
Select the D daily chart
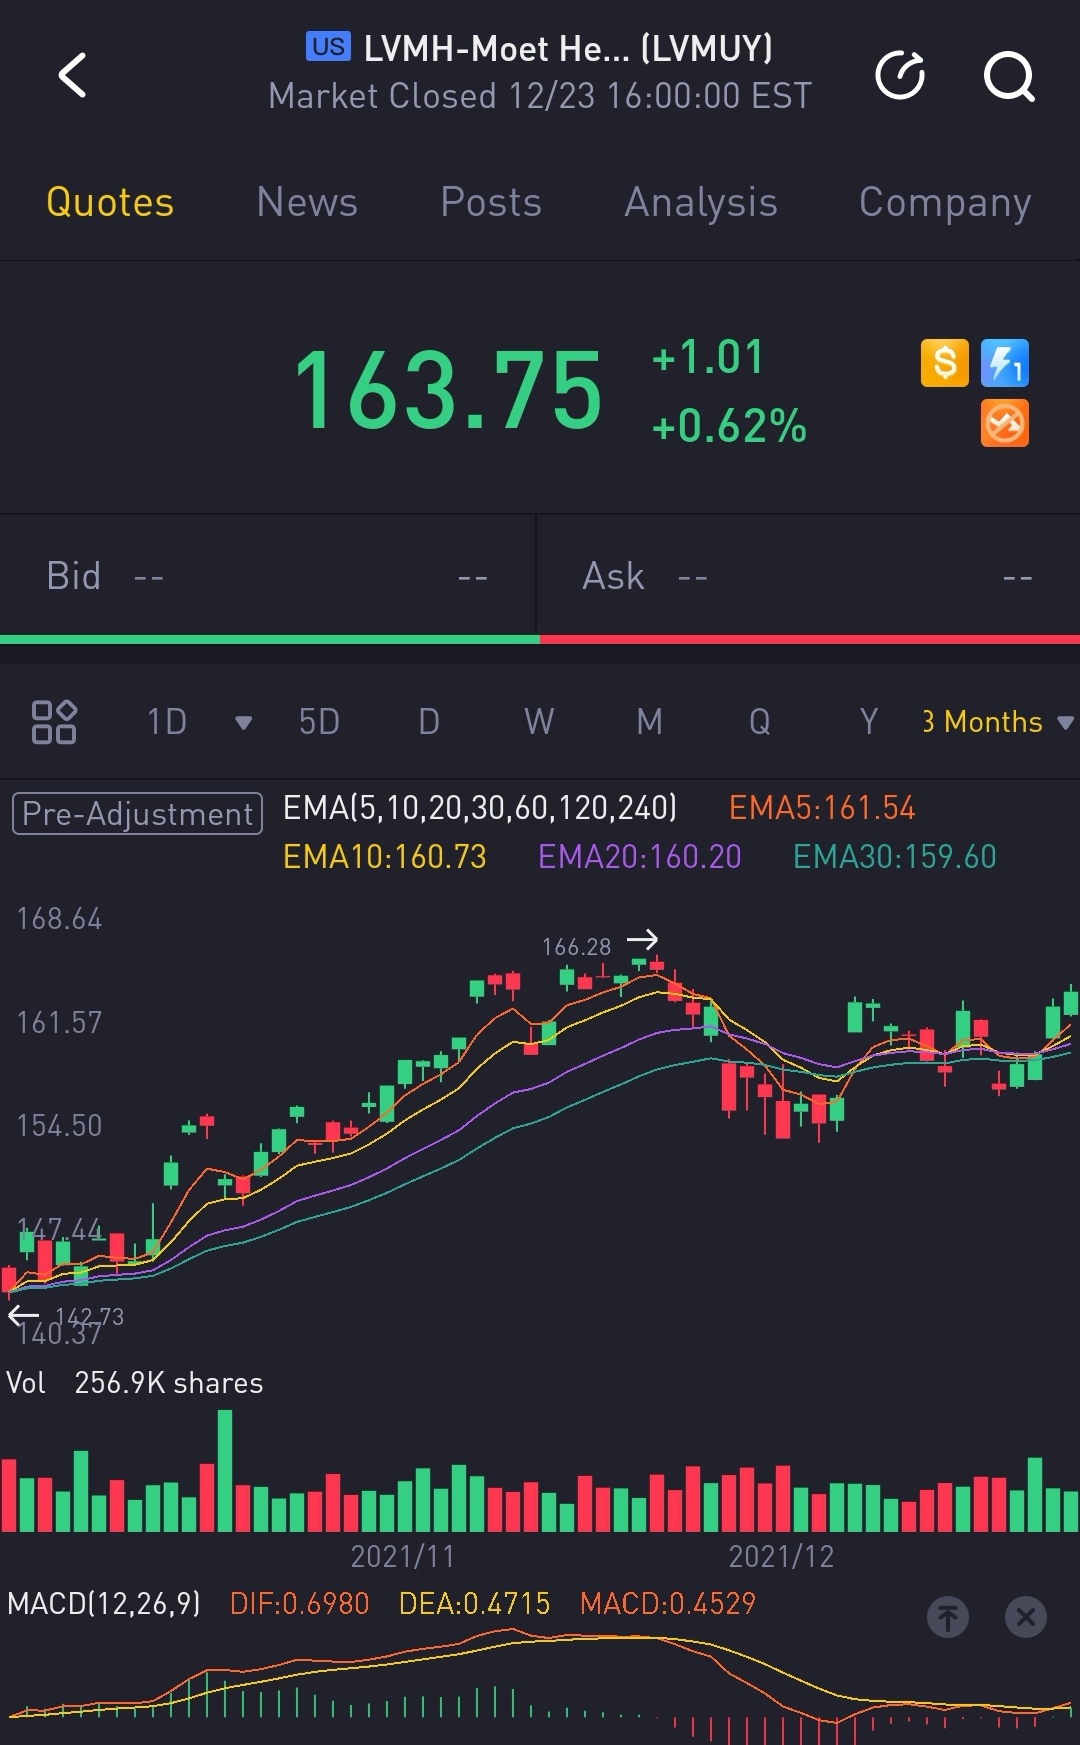(429, 722)
